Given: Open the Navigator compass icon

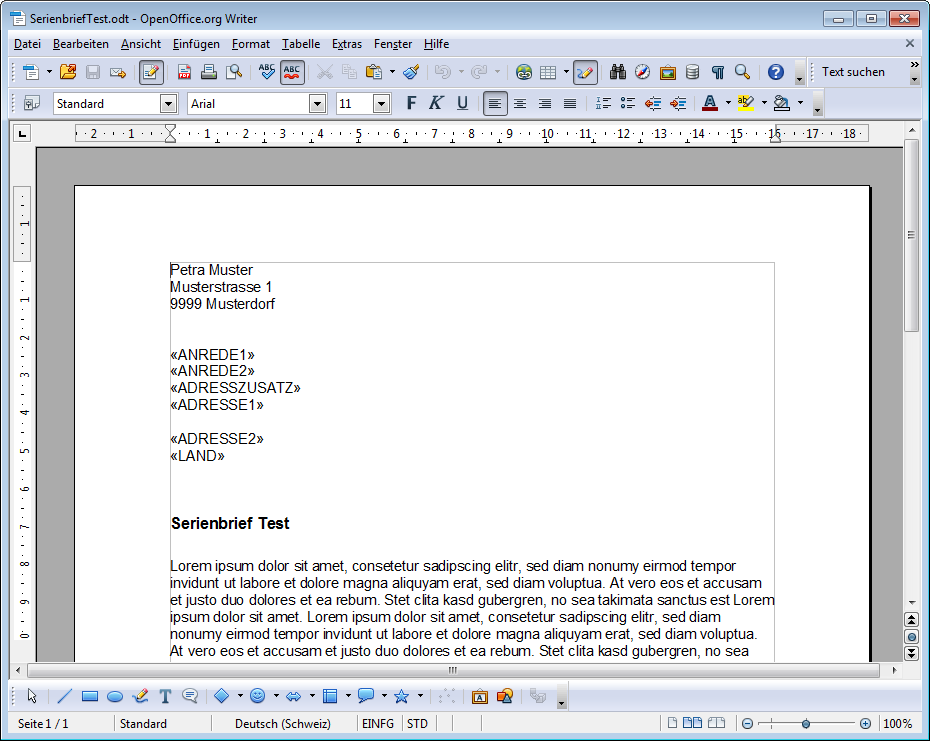Looking at the screenshot, I should 642,72.
